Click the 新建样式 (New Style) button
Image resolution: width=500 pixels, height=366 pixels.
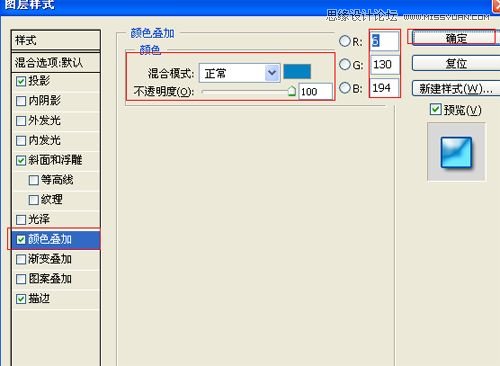pyautogui.click(x=456, y=89)
